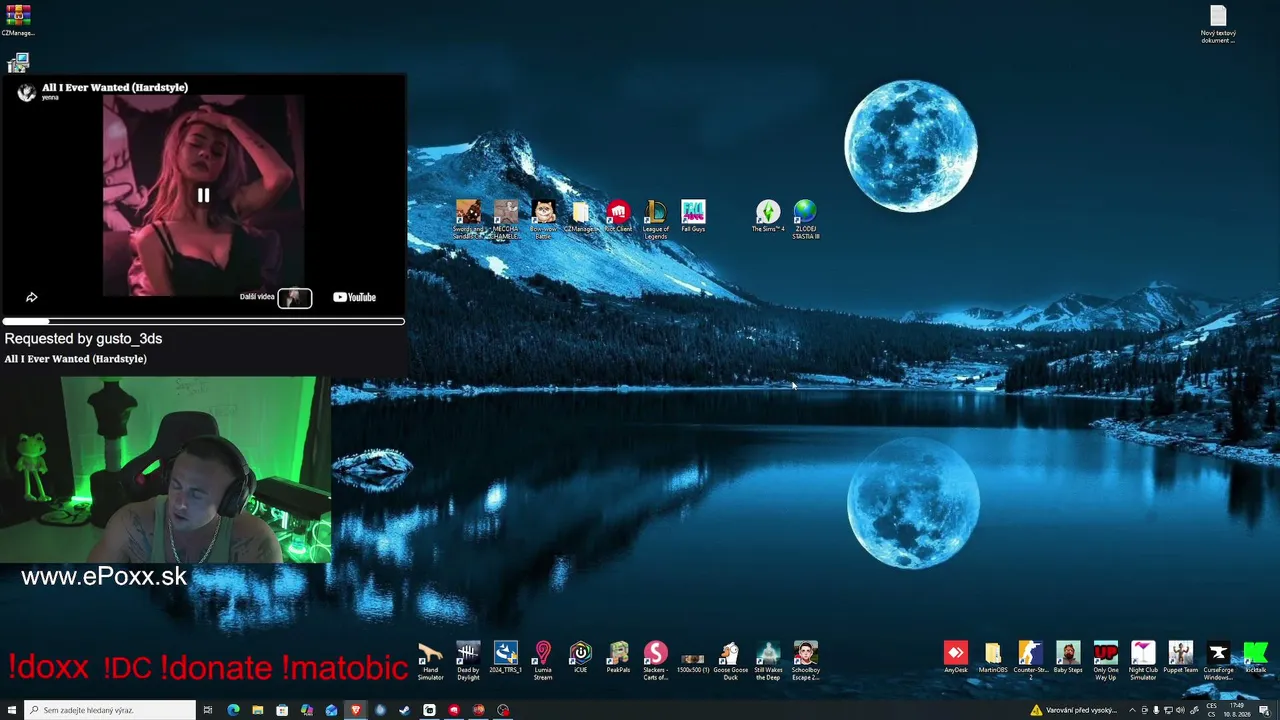The image size is (1280, 720).
Task: Click the 'Varování před vysoký...' taskbar warning
Action: coord(1074,710)
